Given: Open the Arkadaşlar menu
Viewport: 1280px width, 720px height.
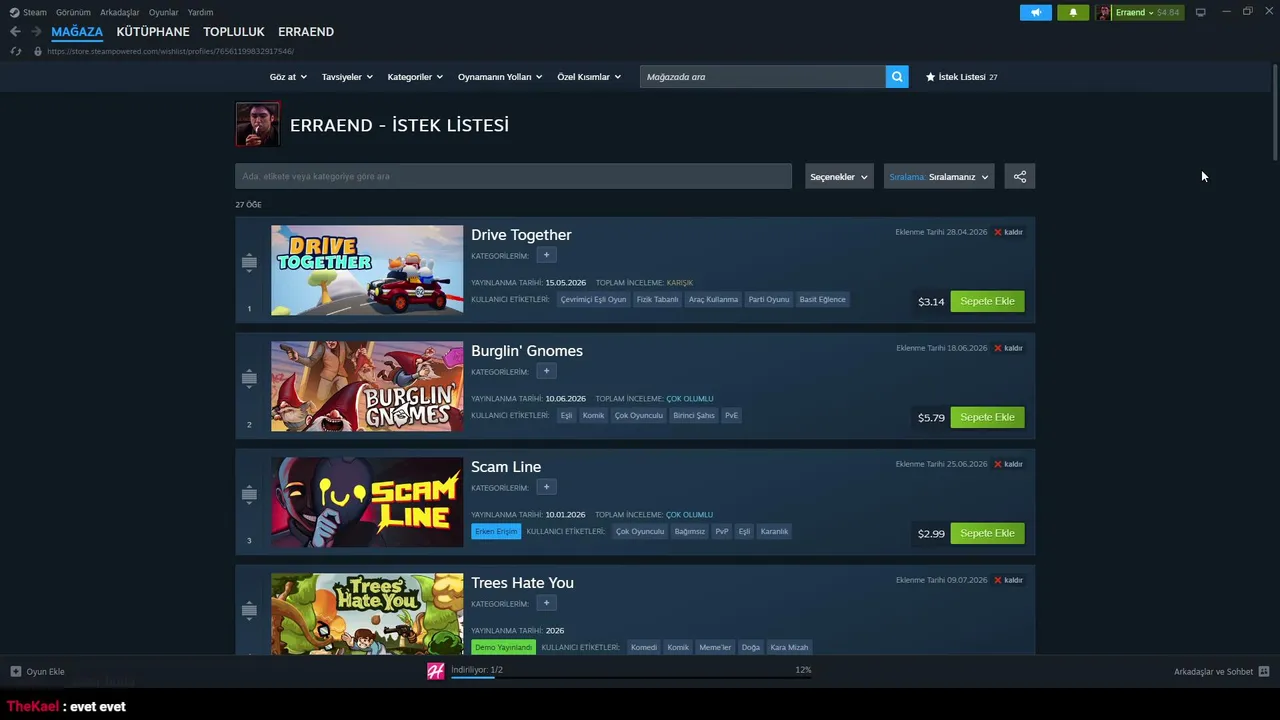Looking at the screenshot, I should point(120,12).
